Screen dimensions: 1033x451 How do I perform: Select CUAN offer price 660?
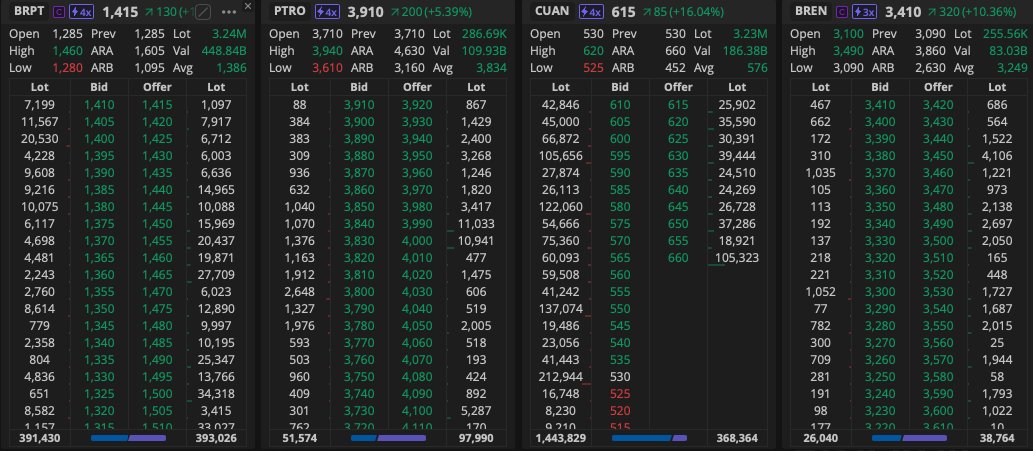tap(678, 258)
